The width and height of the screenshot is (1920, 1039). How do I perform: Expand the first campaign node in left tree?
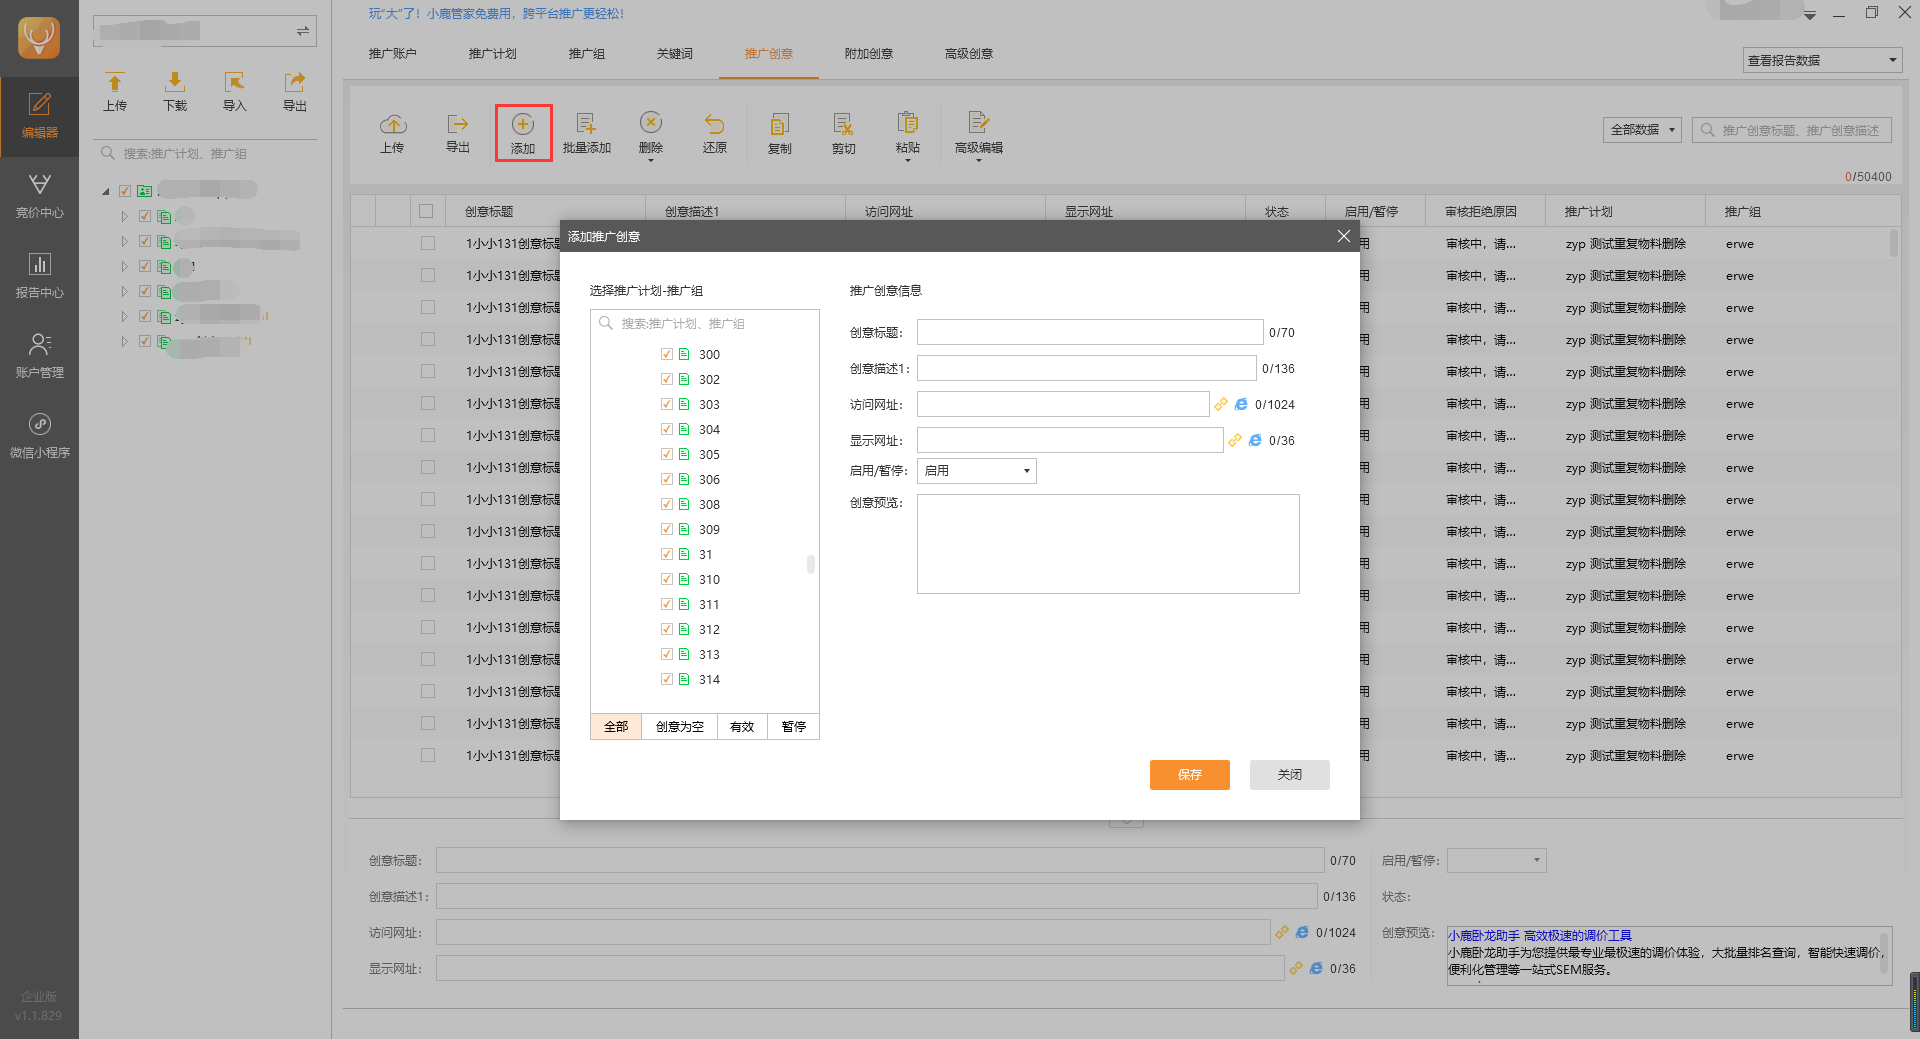[124, 216]
